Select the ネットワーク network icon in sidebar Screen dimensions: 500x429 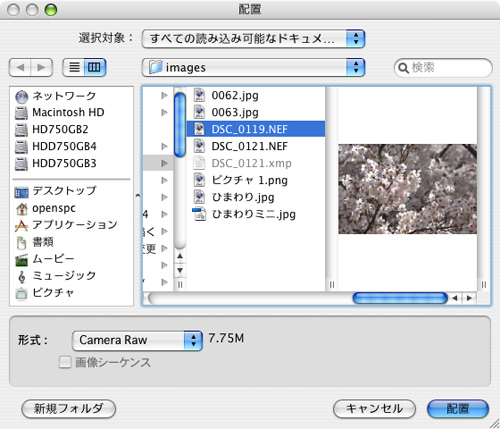click(x=21, y=96)
